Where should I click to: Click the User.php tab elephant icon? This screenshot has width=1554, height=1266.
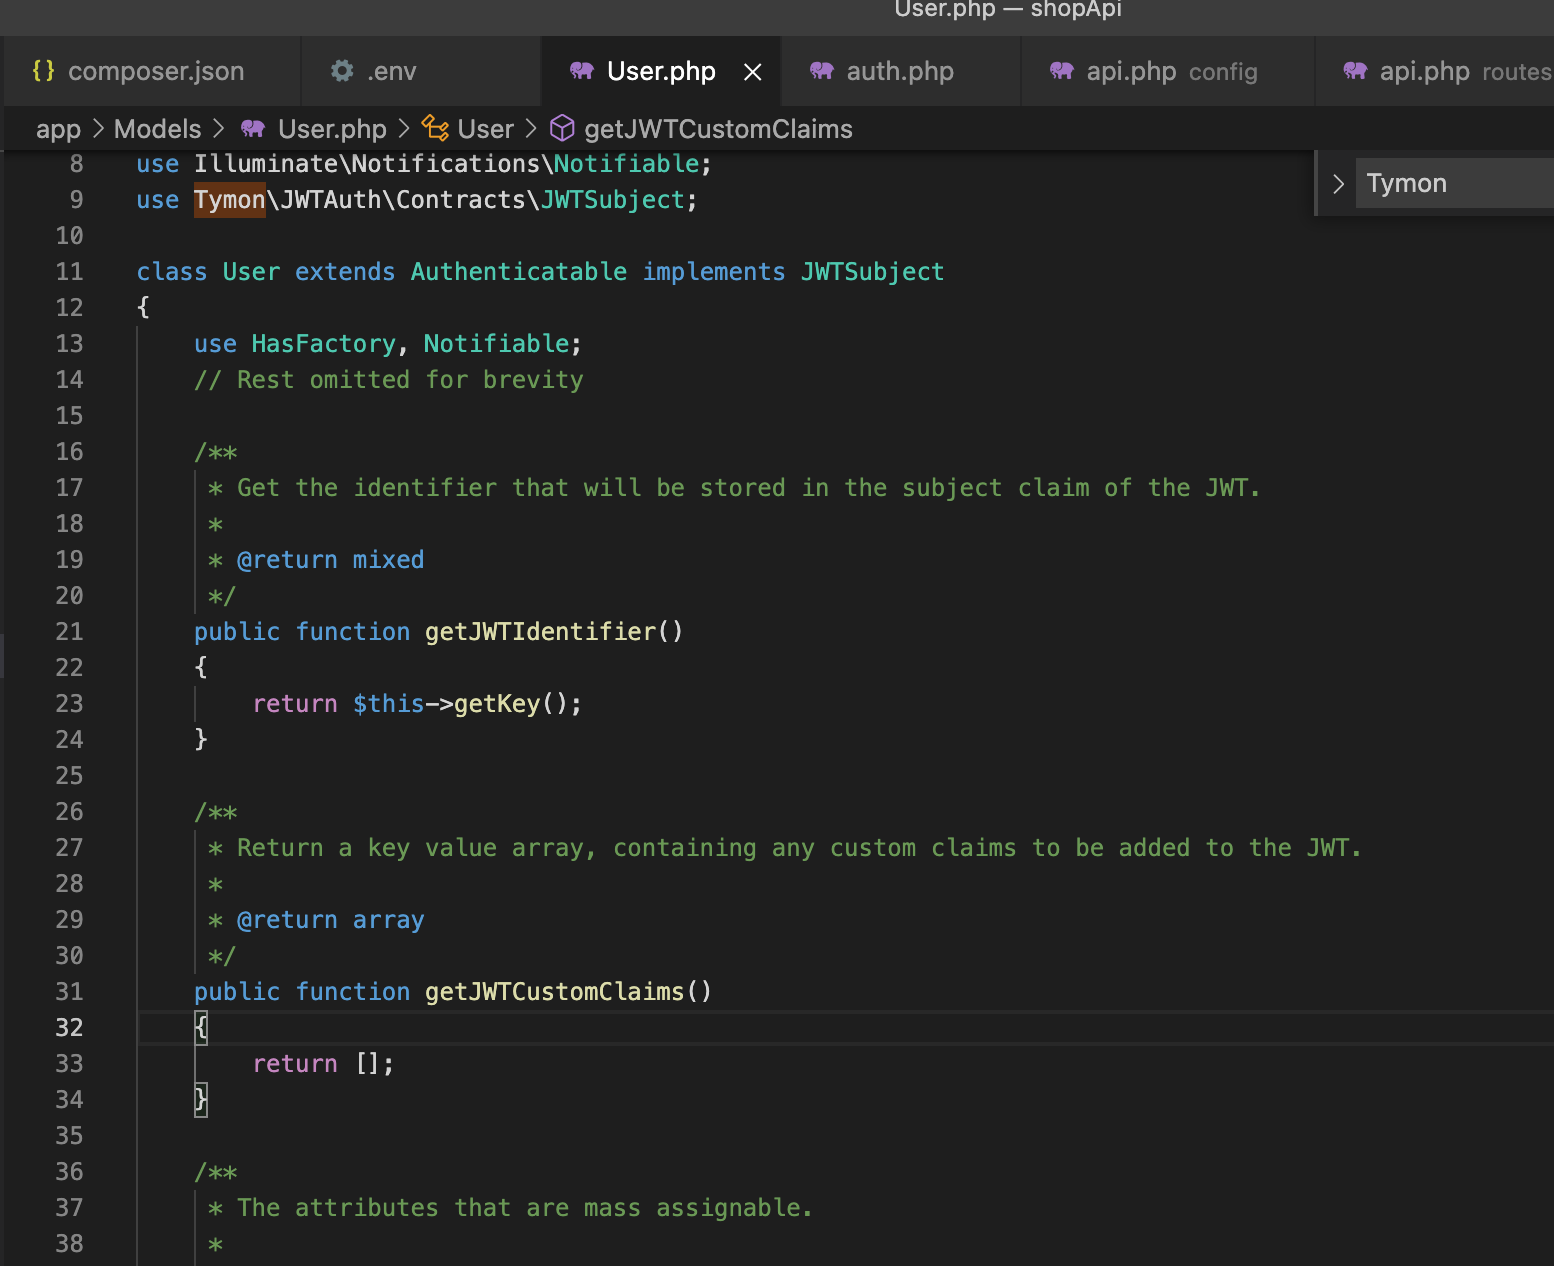(582, 71)
